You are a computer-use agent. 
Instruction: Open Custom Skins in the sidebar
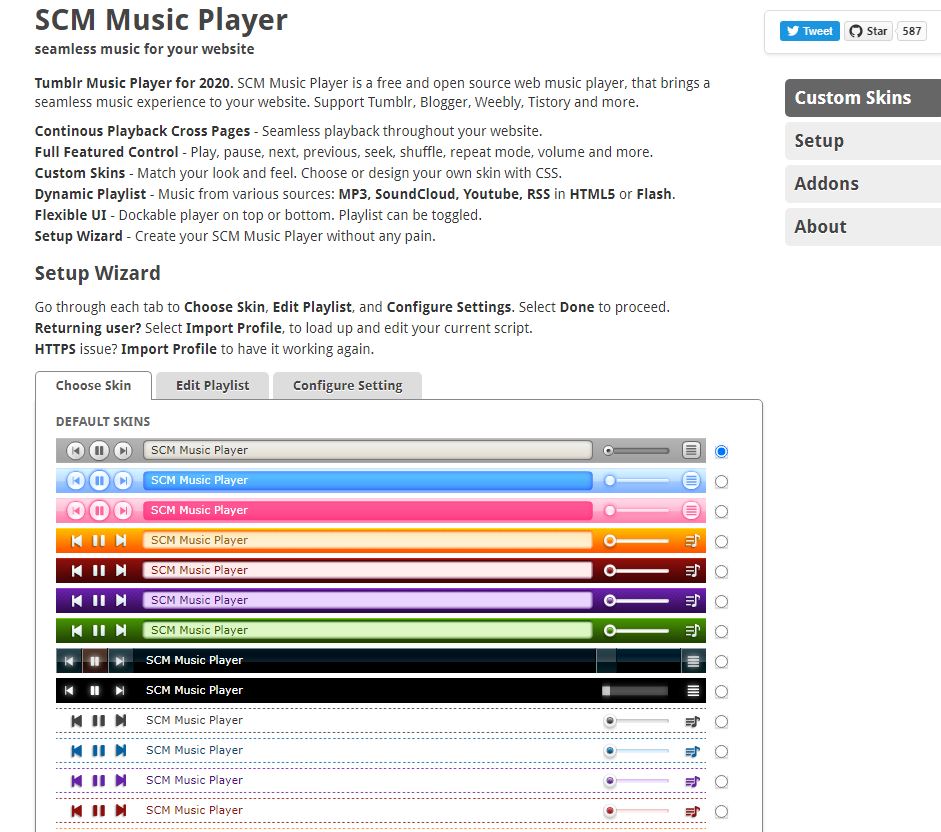pos(863,98)
